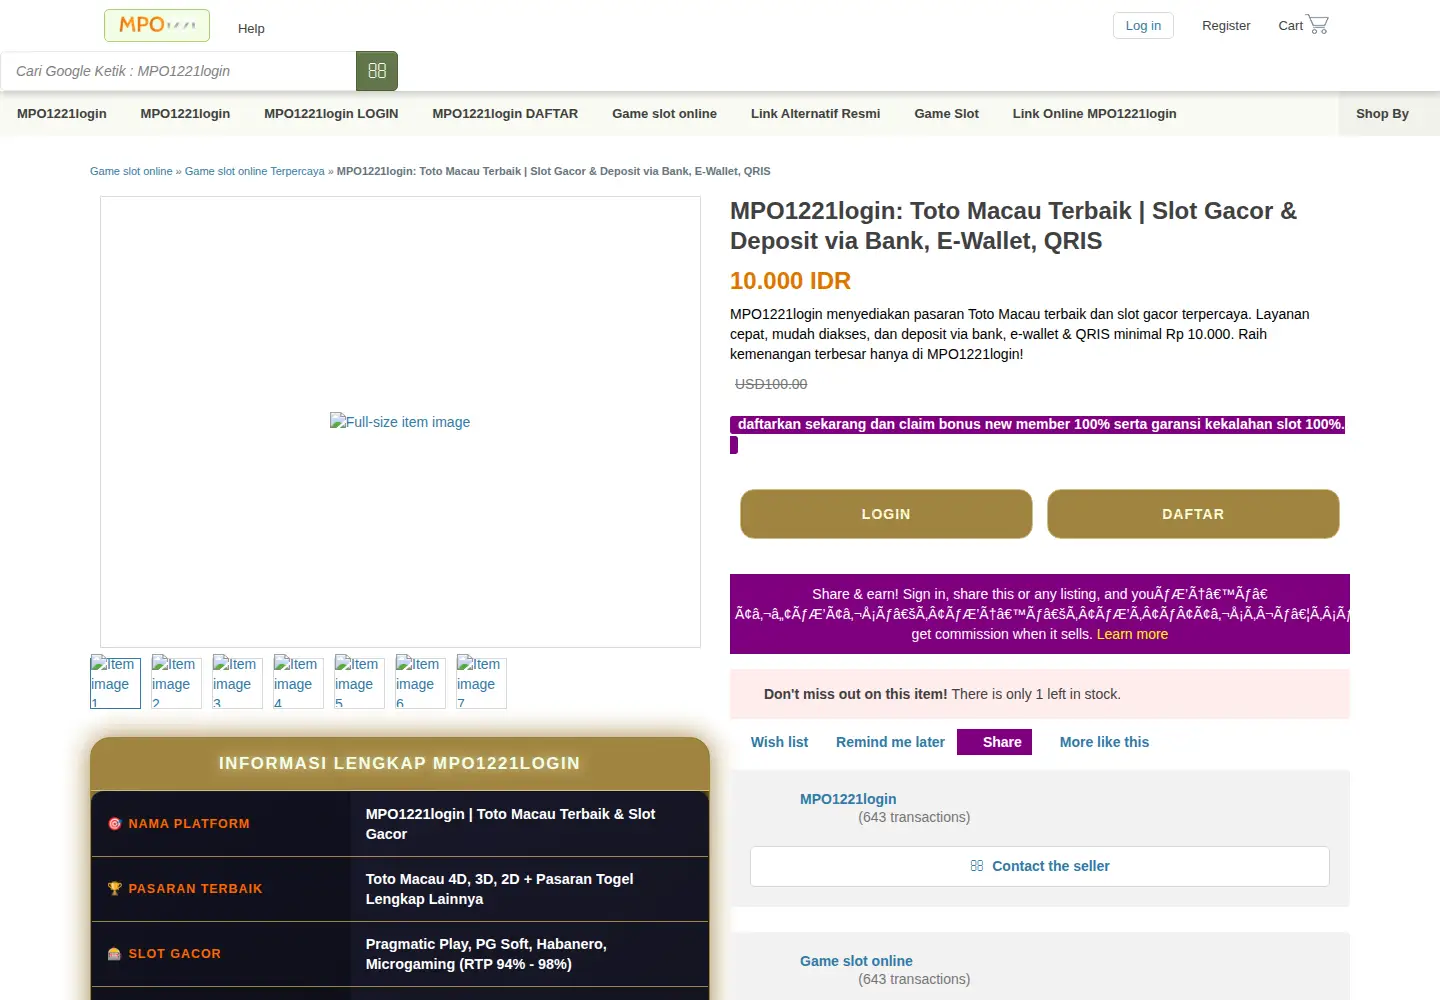
Task: Open Game slot online seller link
Action: [x=856, y=961]
